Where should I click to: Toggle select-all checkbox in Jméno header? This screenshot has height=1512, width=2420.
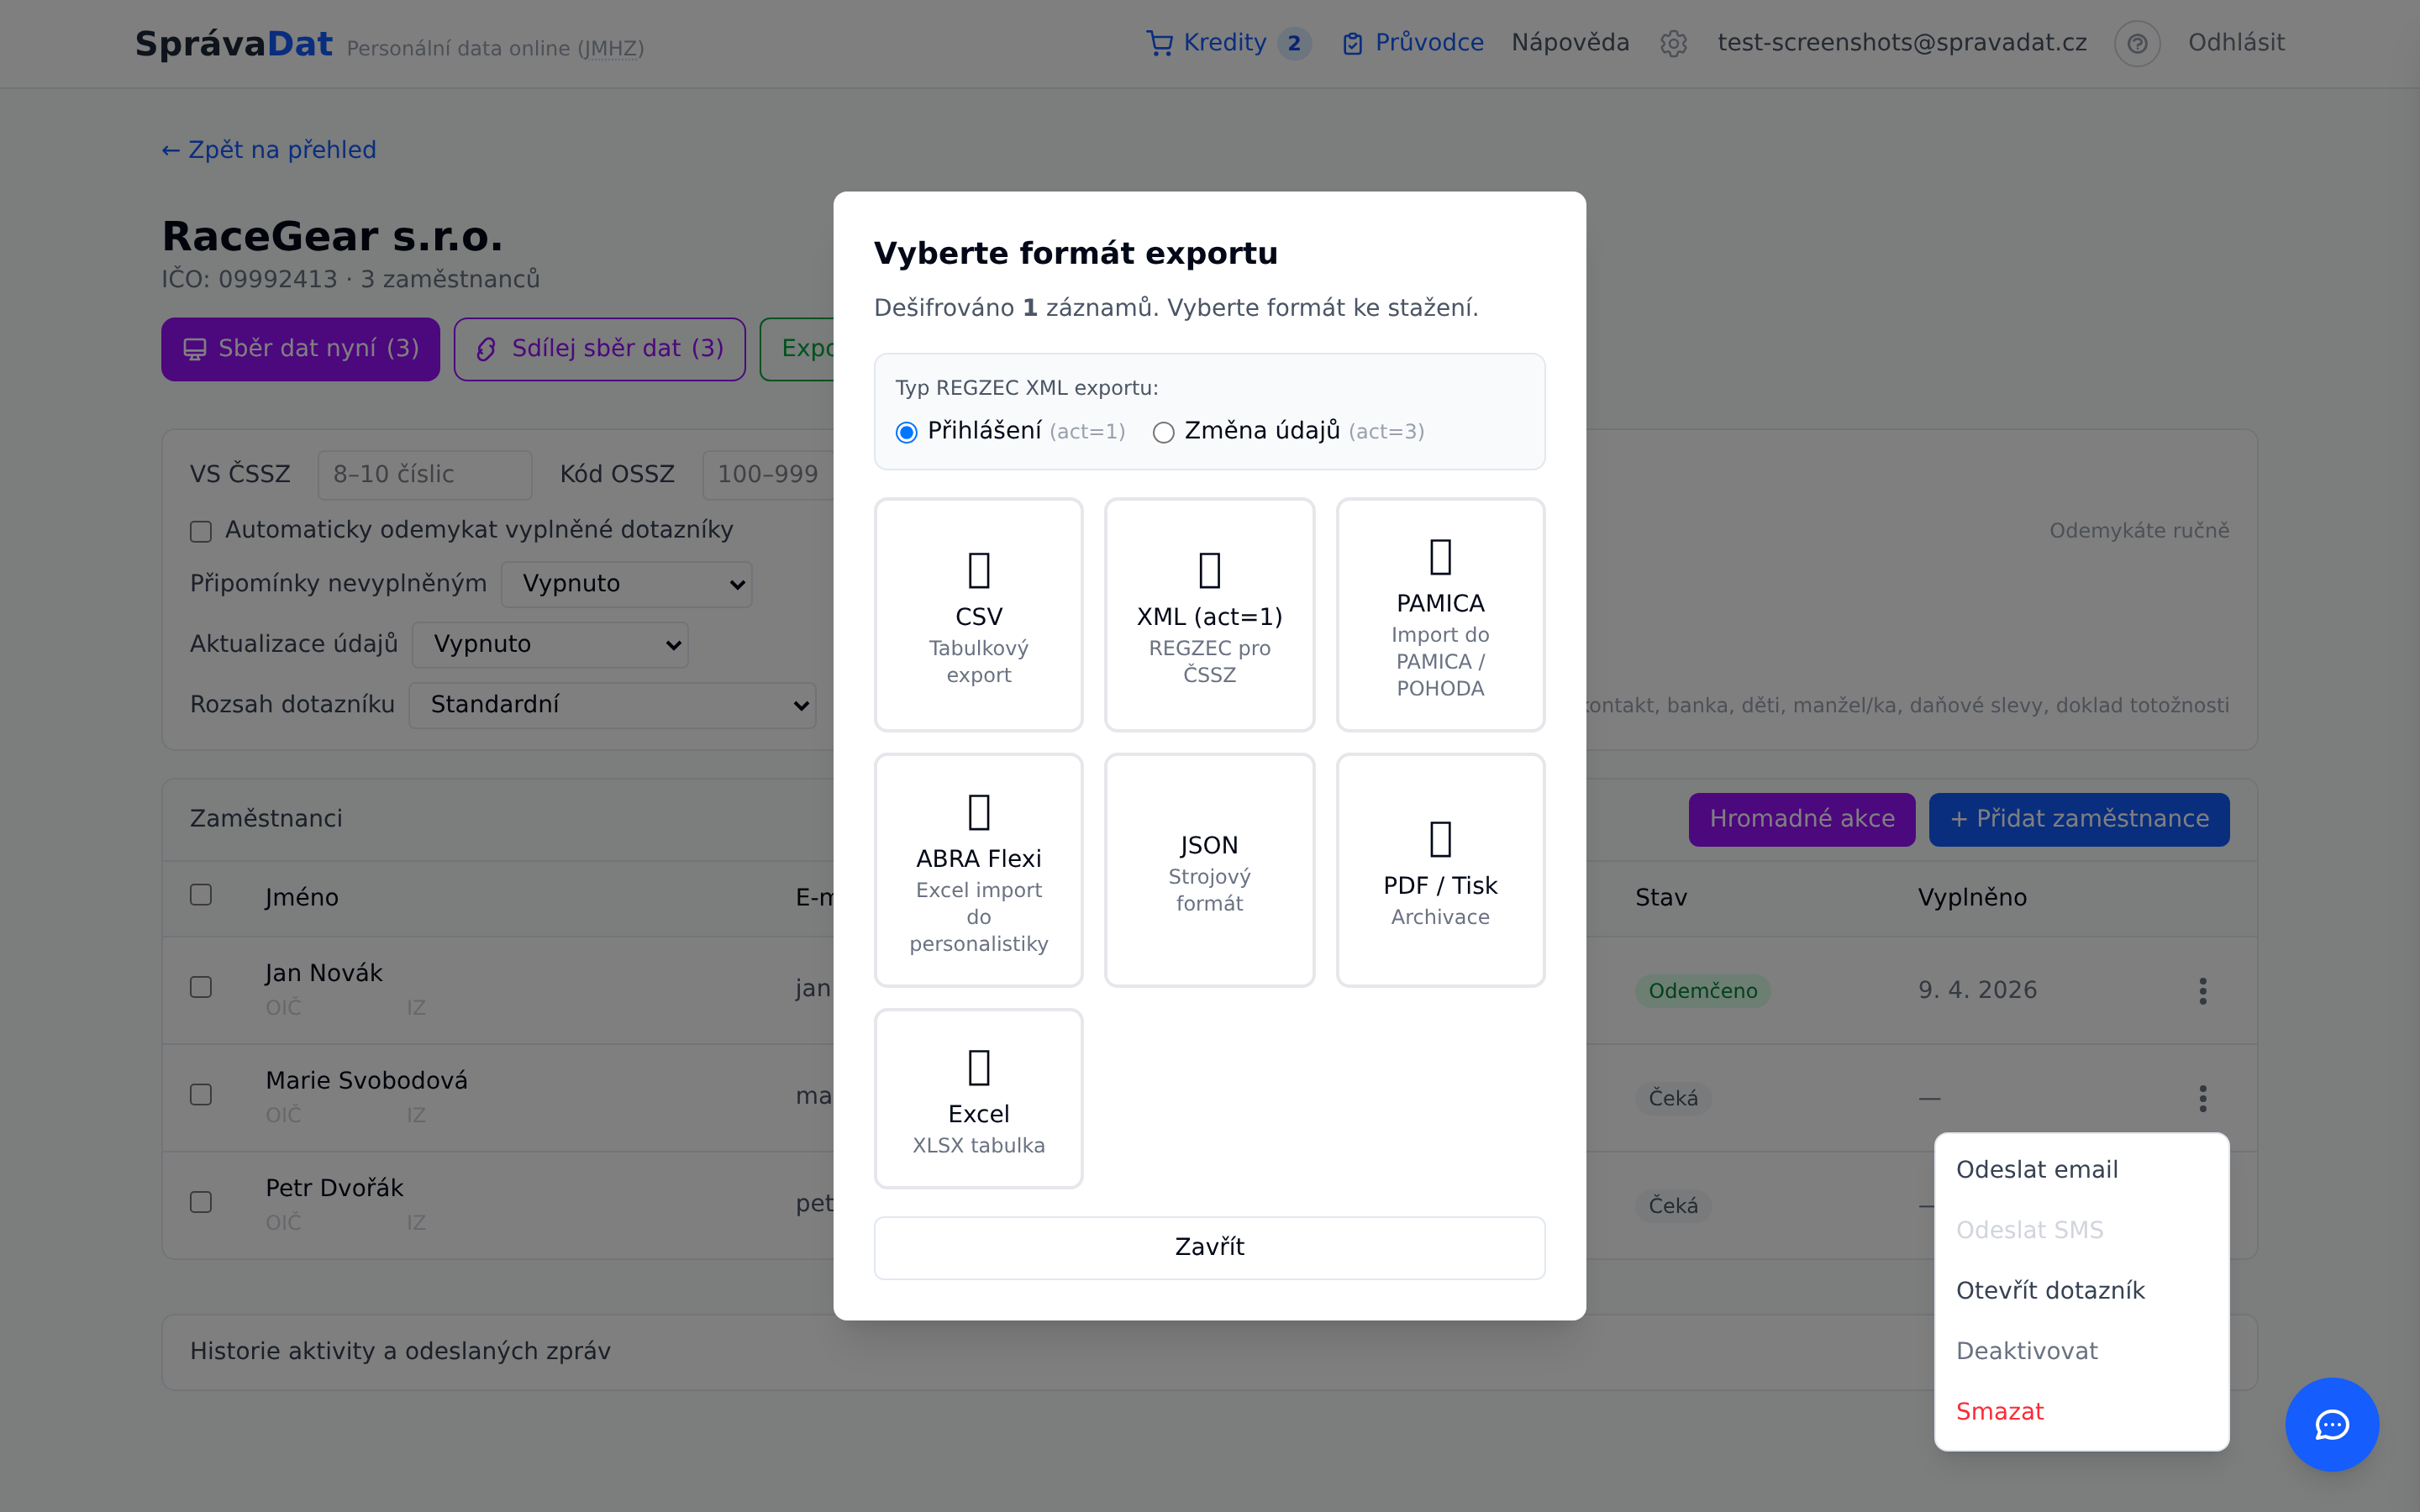tap(201, 895)
